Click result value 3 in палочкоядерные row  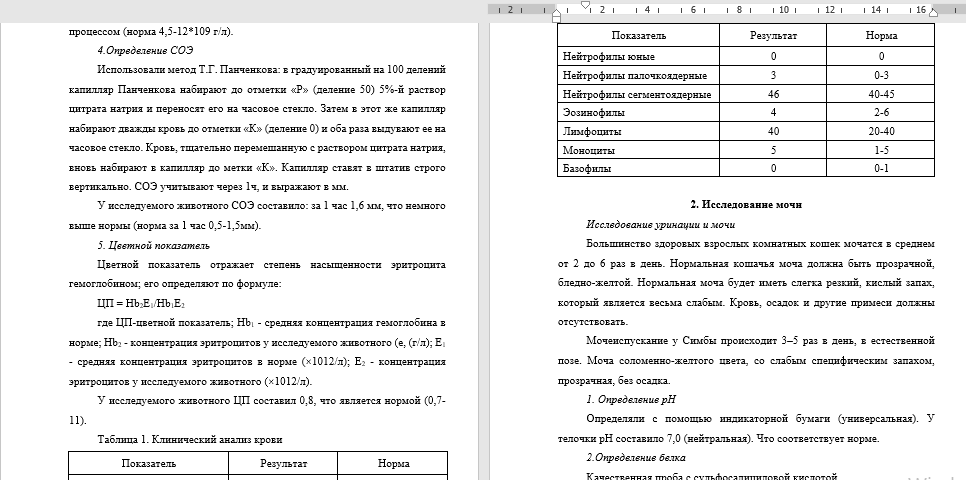[773, 76]
